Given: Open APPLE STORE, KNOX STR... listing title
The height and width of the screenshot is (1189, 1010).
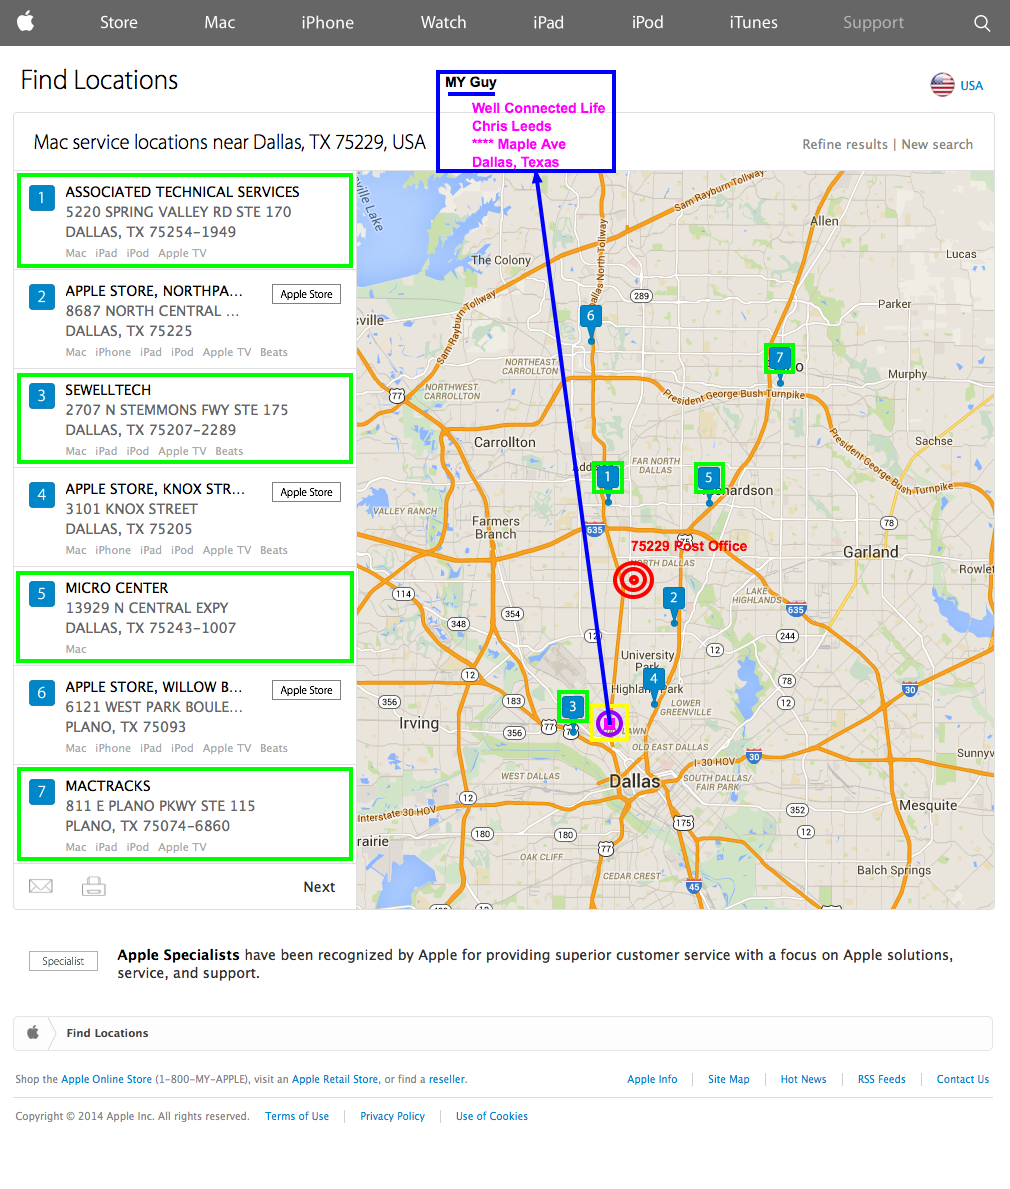Looking at the screenshot, I should [155, 489].
